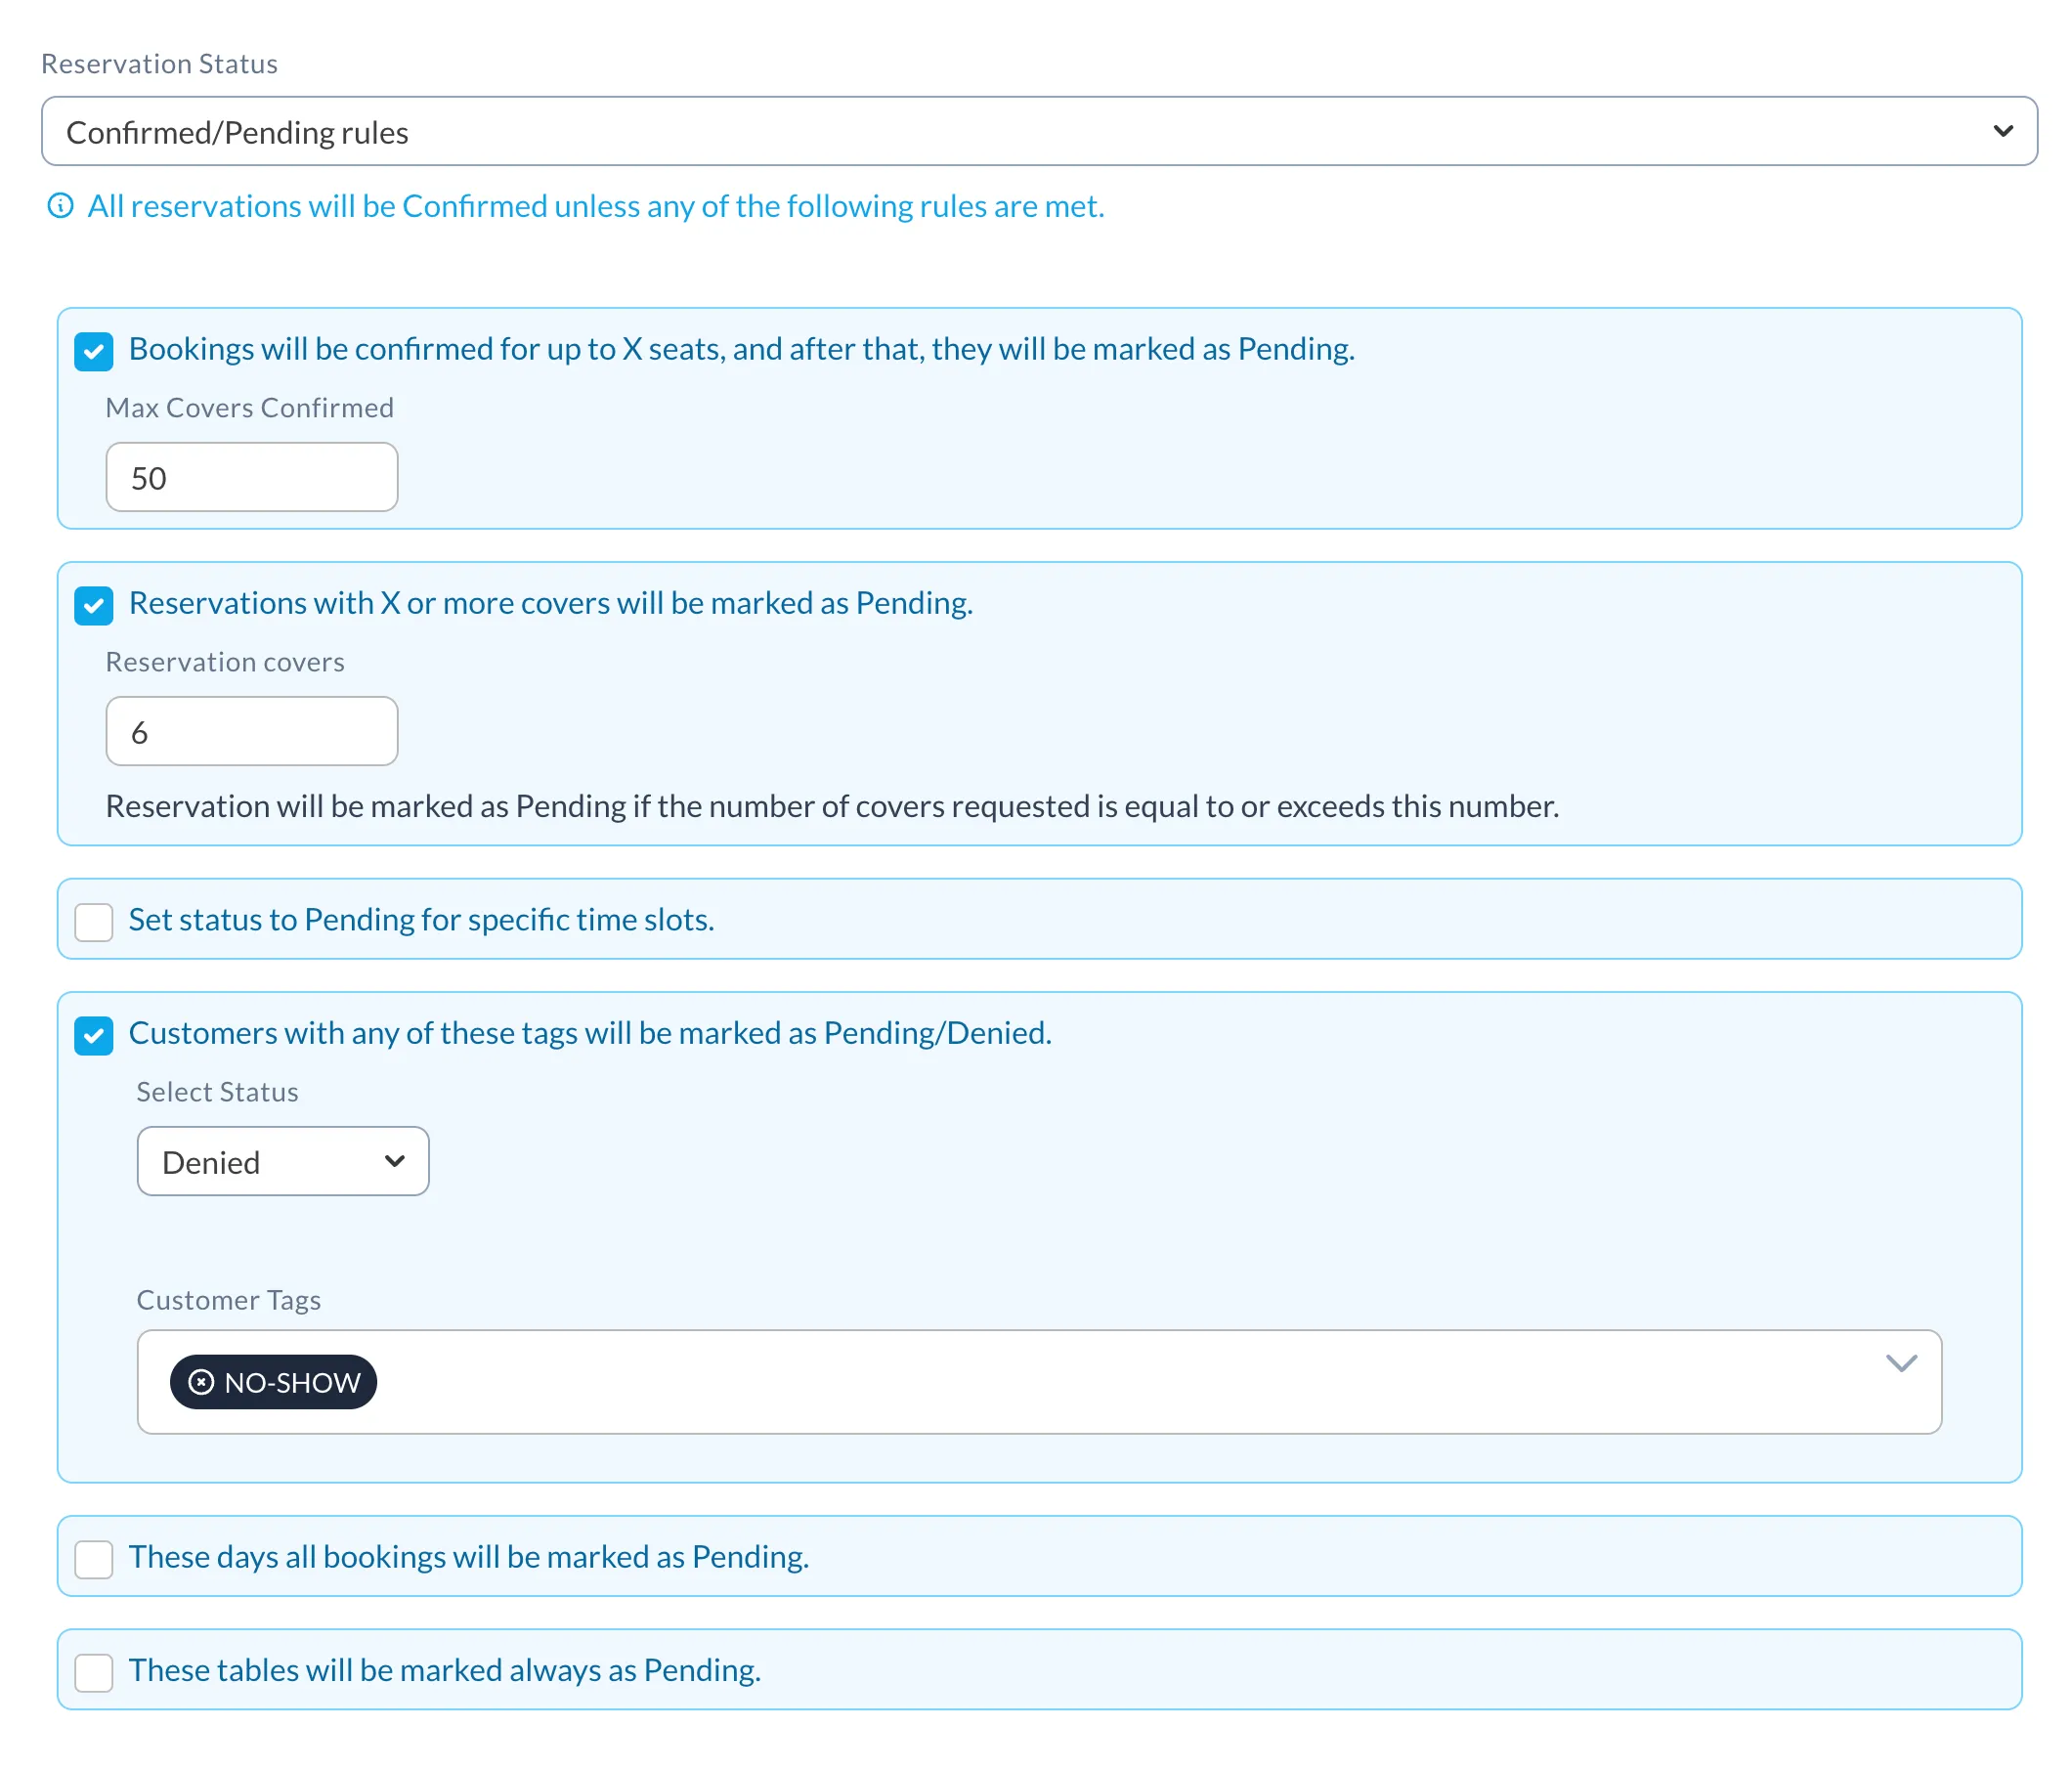2072x1769 pixels.
Task: Click the Max Covers Confirmed input field
Action: pyautogui.click(x=252, y=477)
